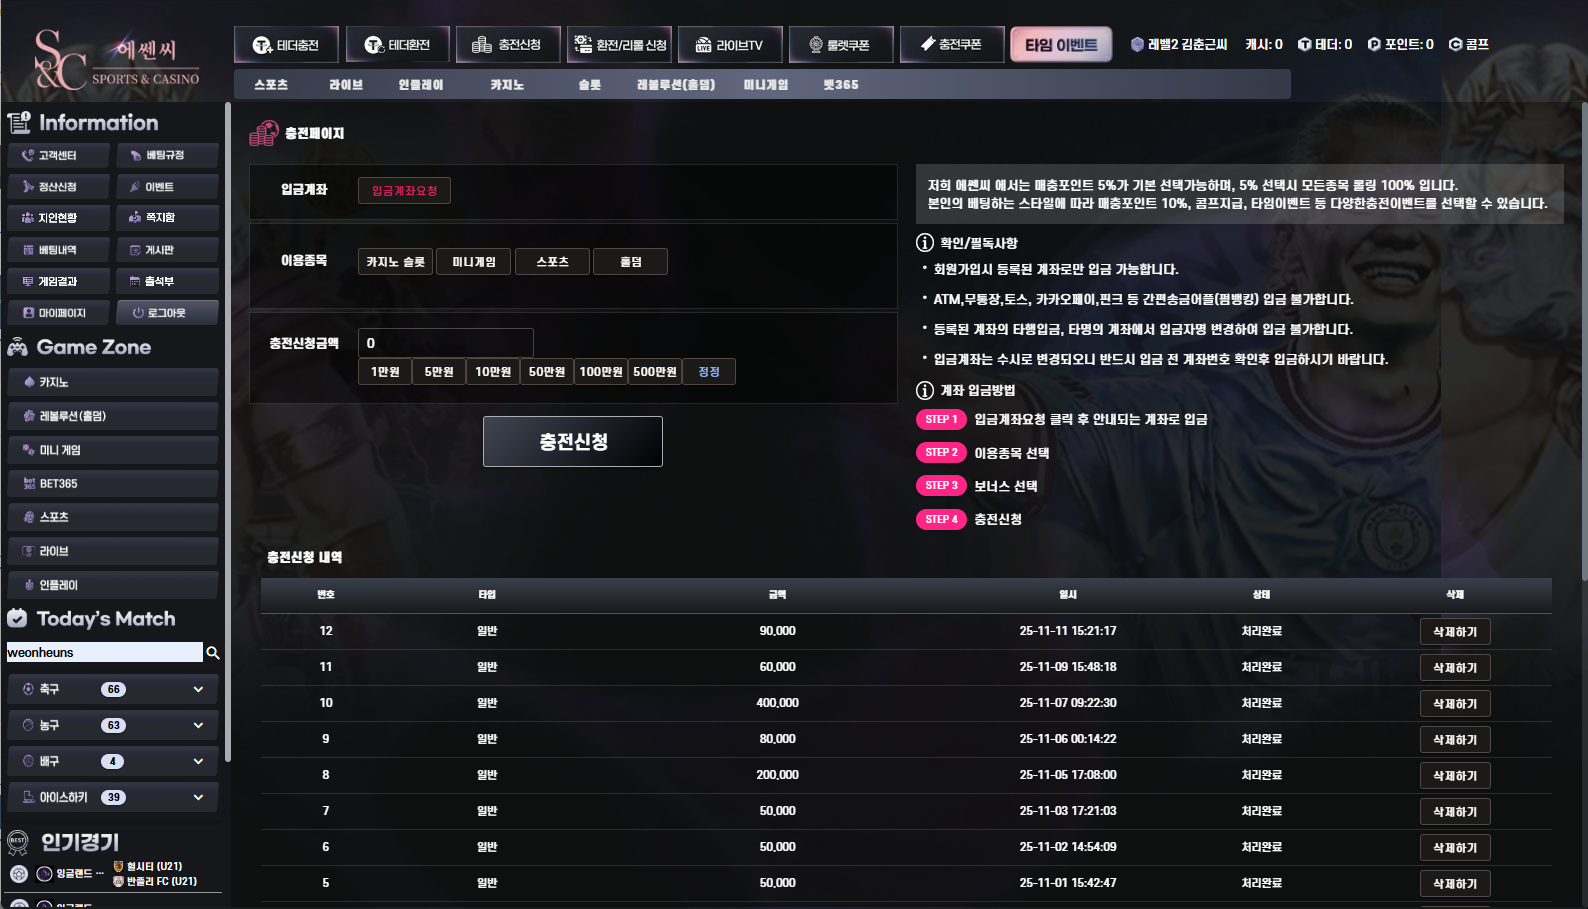Expand the 축구 match list
Image resolution: width=1588 pixels, height=909 pixels.
198,690
